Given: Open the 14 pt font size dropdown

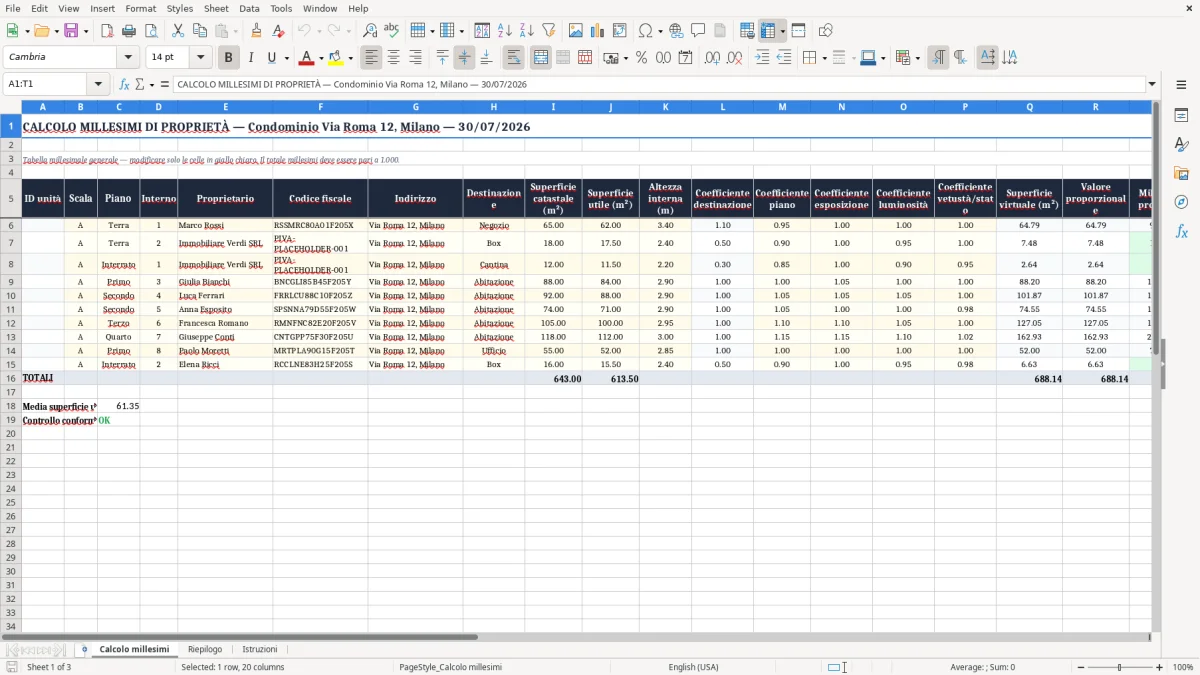Looking at the screenshot, I should [x=200, y=57].
